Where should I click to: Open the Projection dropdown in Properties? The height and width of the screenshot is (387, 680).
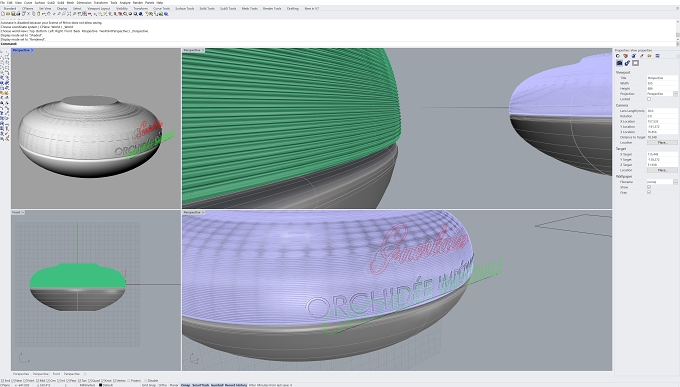click(x=675, y=94)
